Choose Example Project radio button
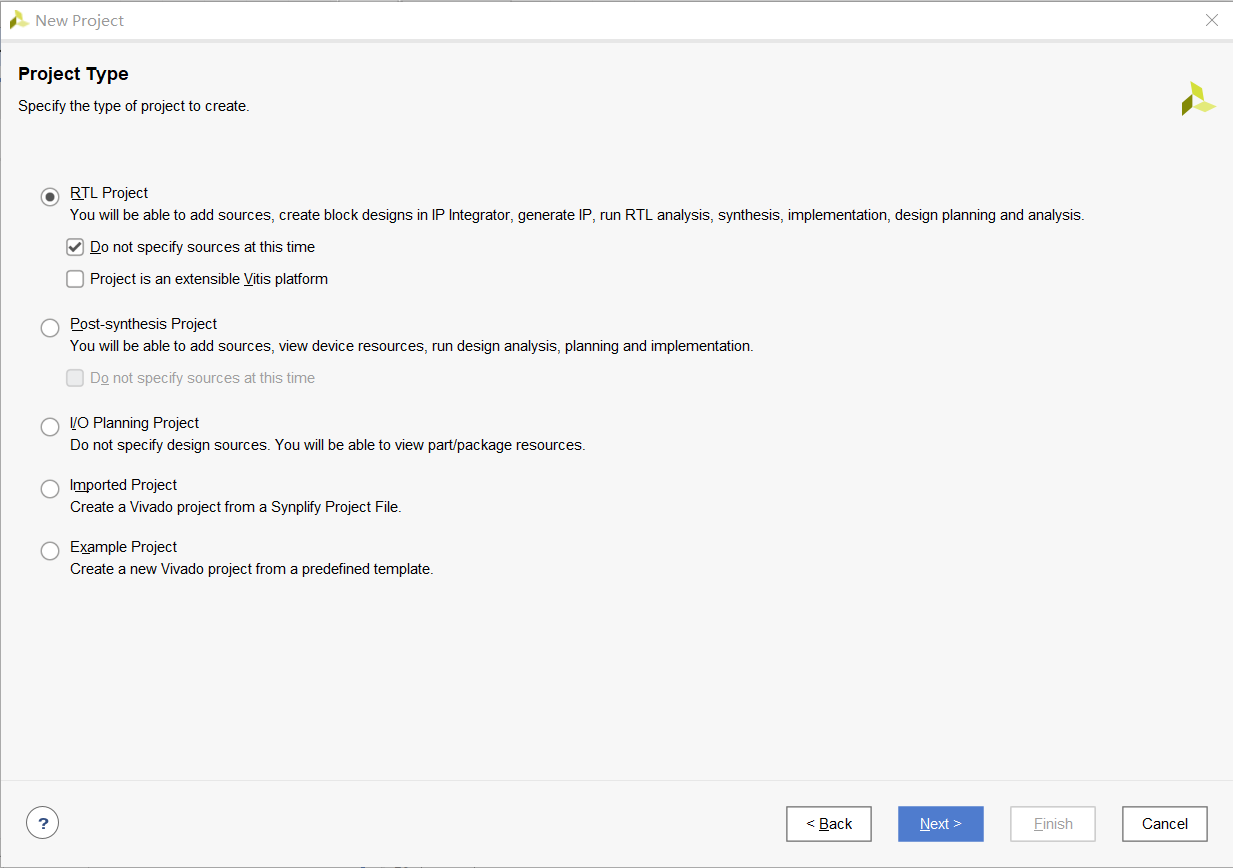This screenshot has width=1233, height=868. [50, 551]
